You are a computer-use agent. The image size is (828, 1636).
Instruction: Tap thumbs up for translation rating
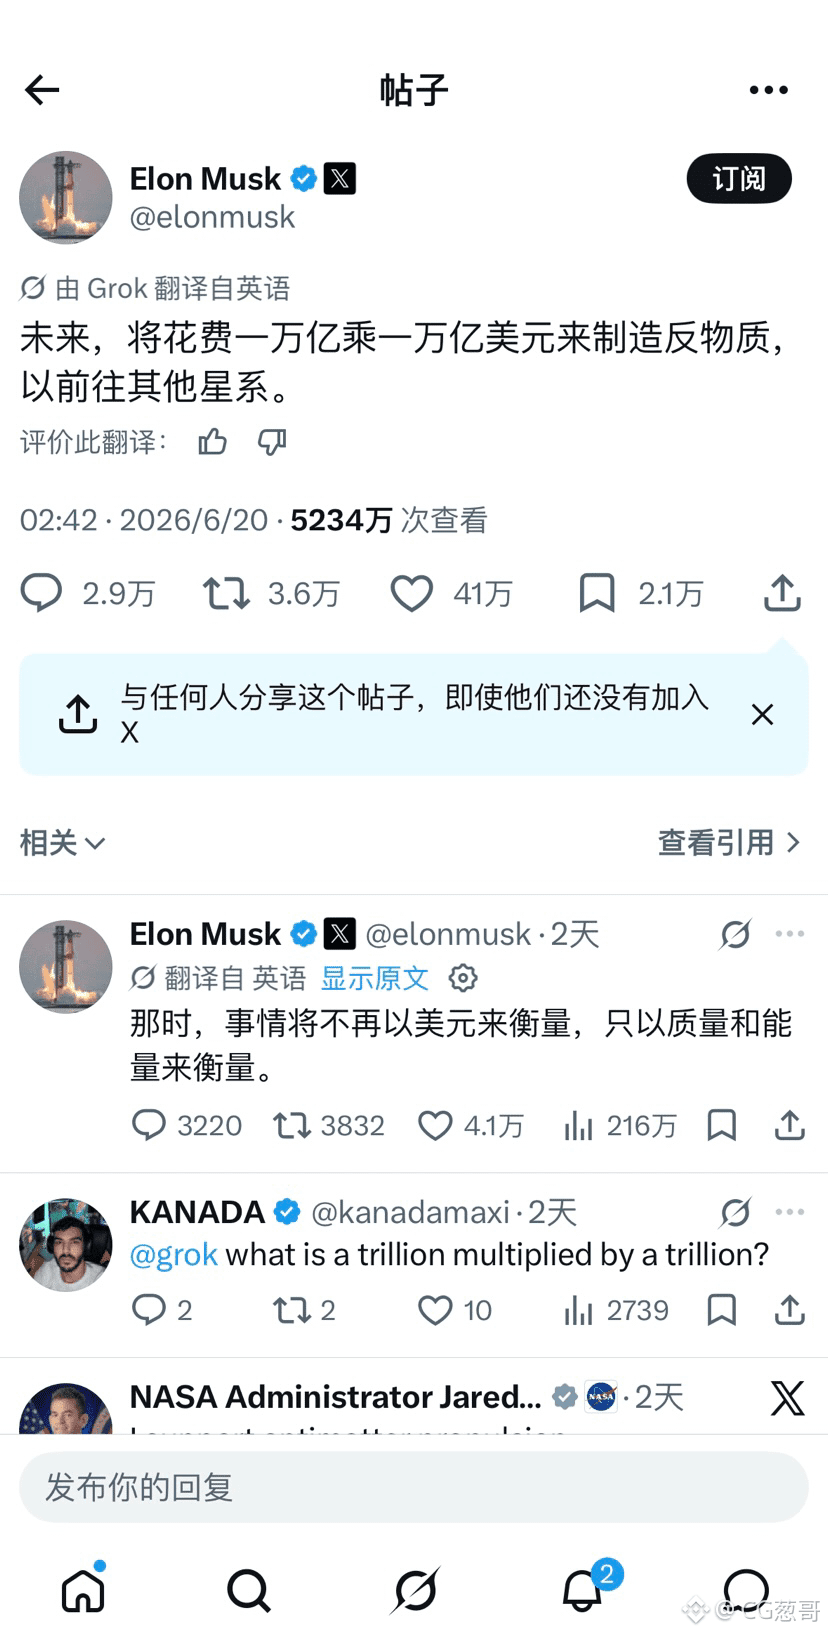point(213,441)
